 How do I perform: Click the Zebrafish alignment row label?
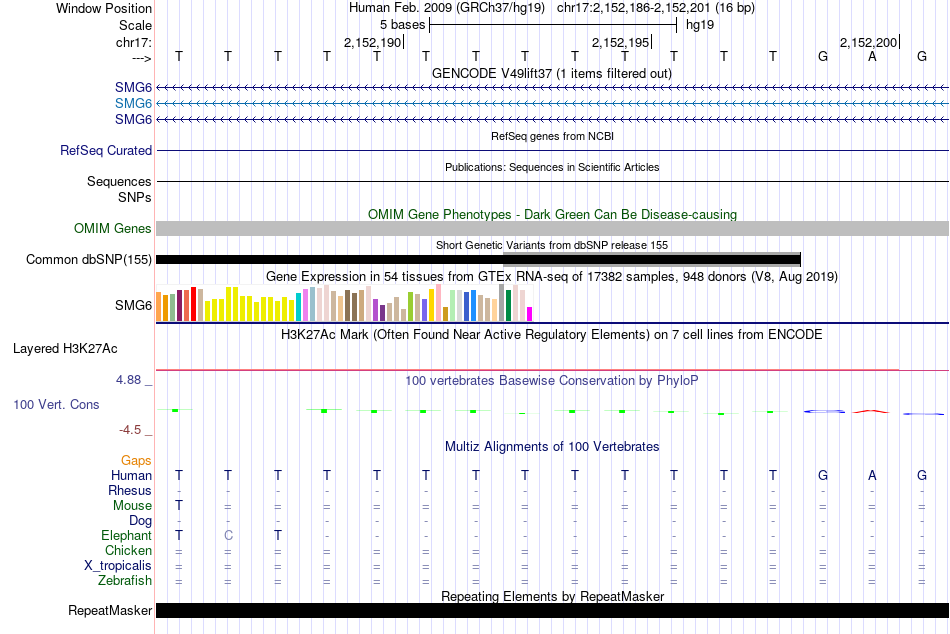125,581
